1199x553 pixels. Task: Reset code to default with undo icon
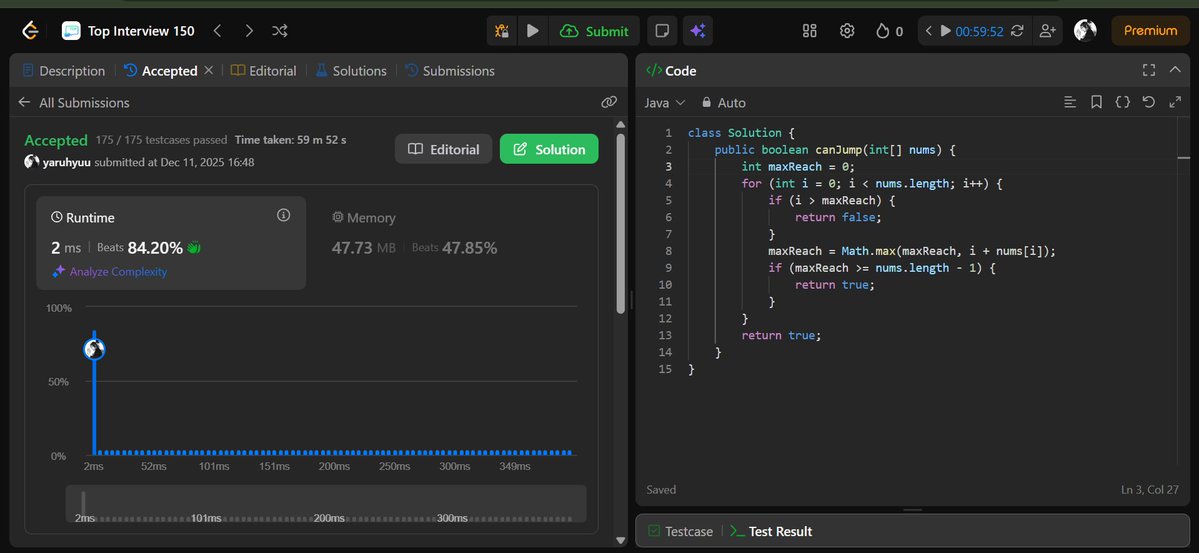click(x=1149, y=102)
